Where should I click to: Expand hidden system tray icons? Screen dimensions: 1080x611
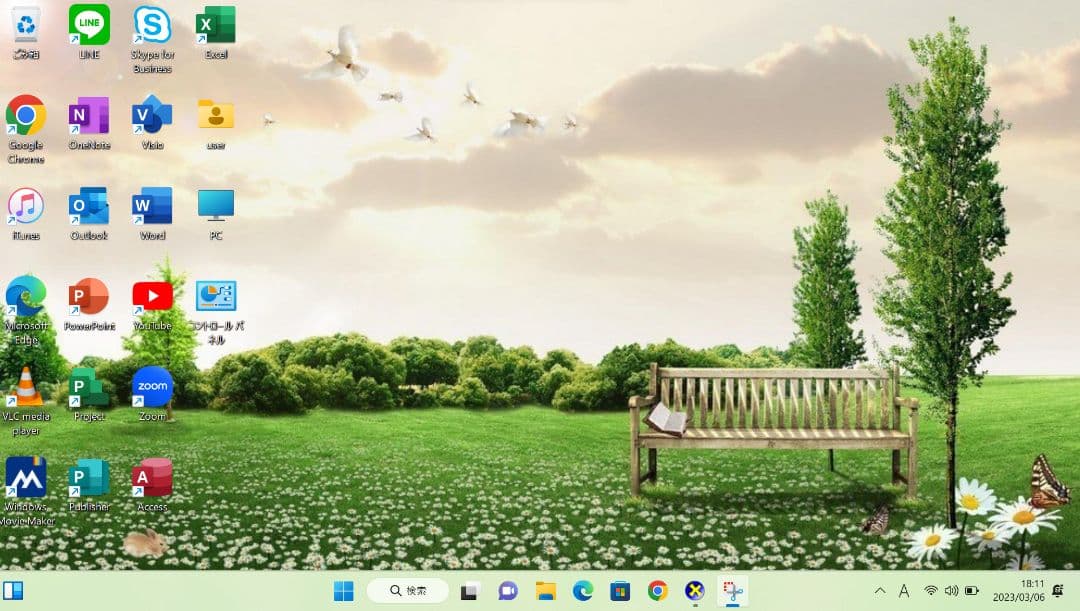click(878, 590)
